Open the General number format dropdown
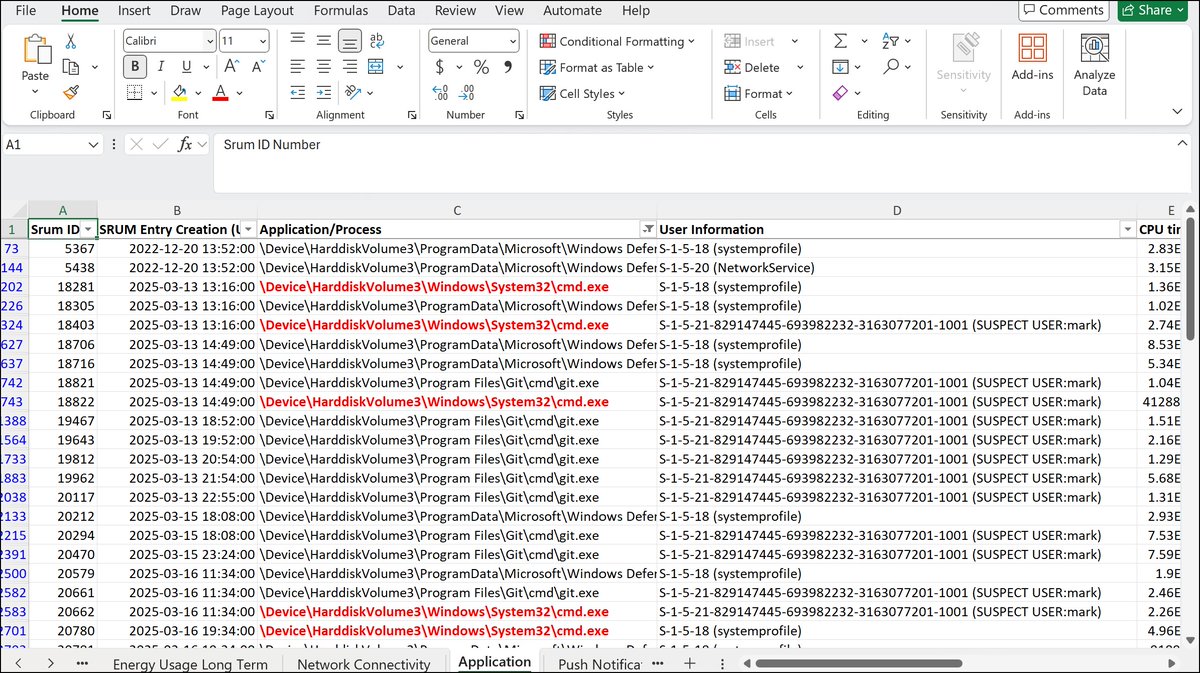 [x=513, y=41]
